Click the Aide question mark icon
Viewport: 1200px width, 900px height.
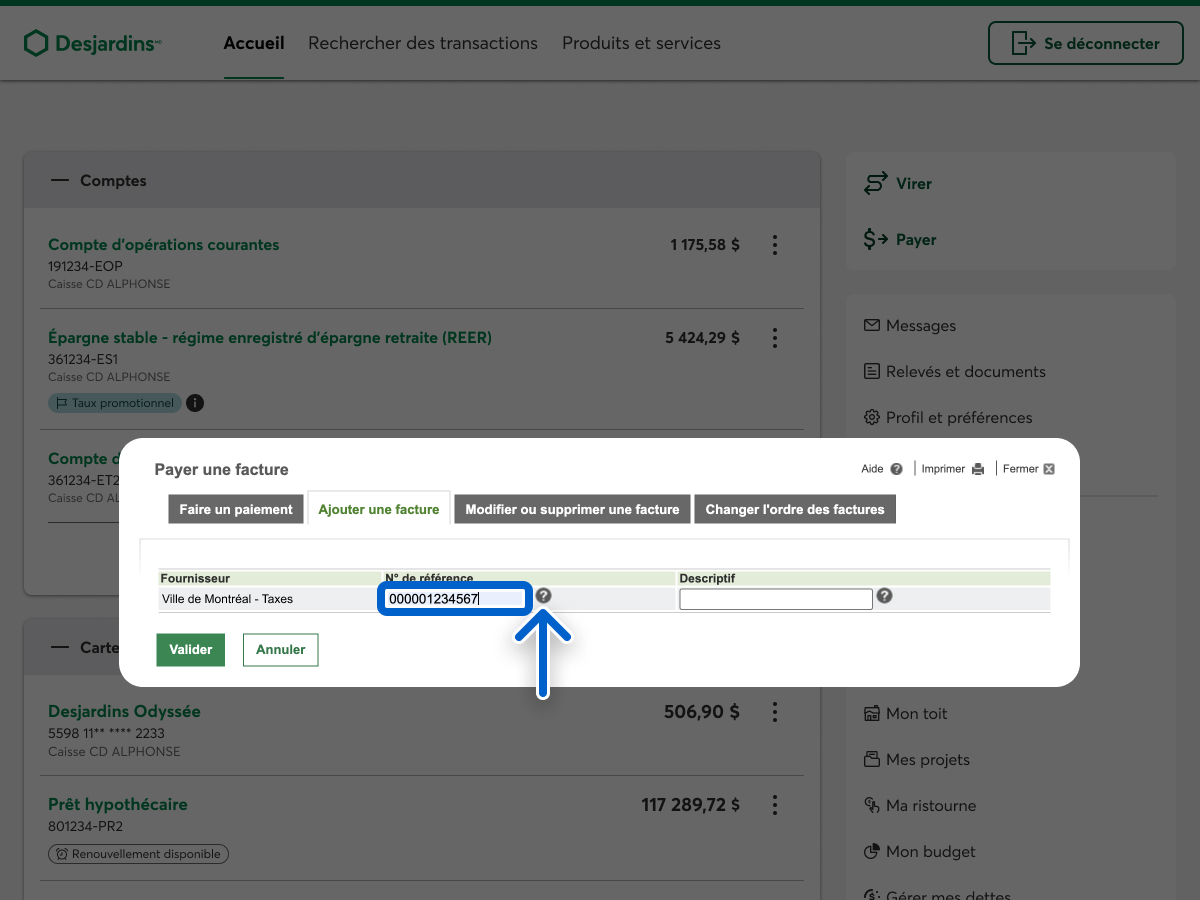tap(896, 469)
